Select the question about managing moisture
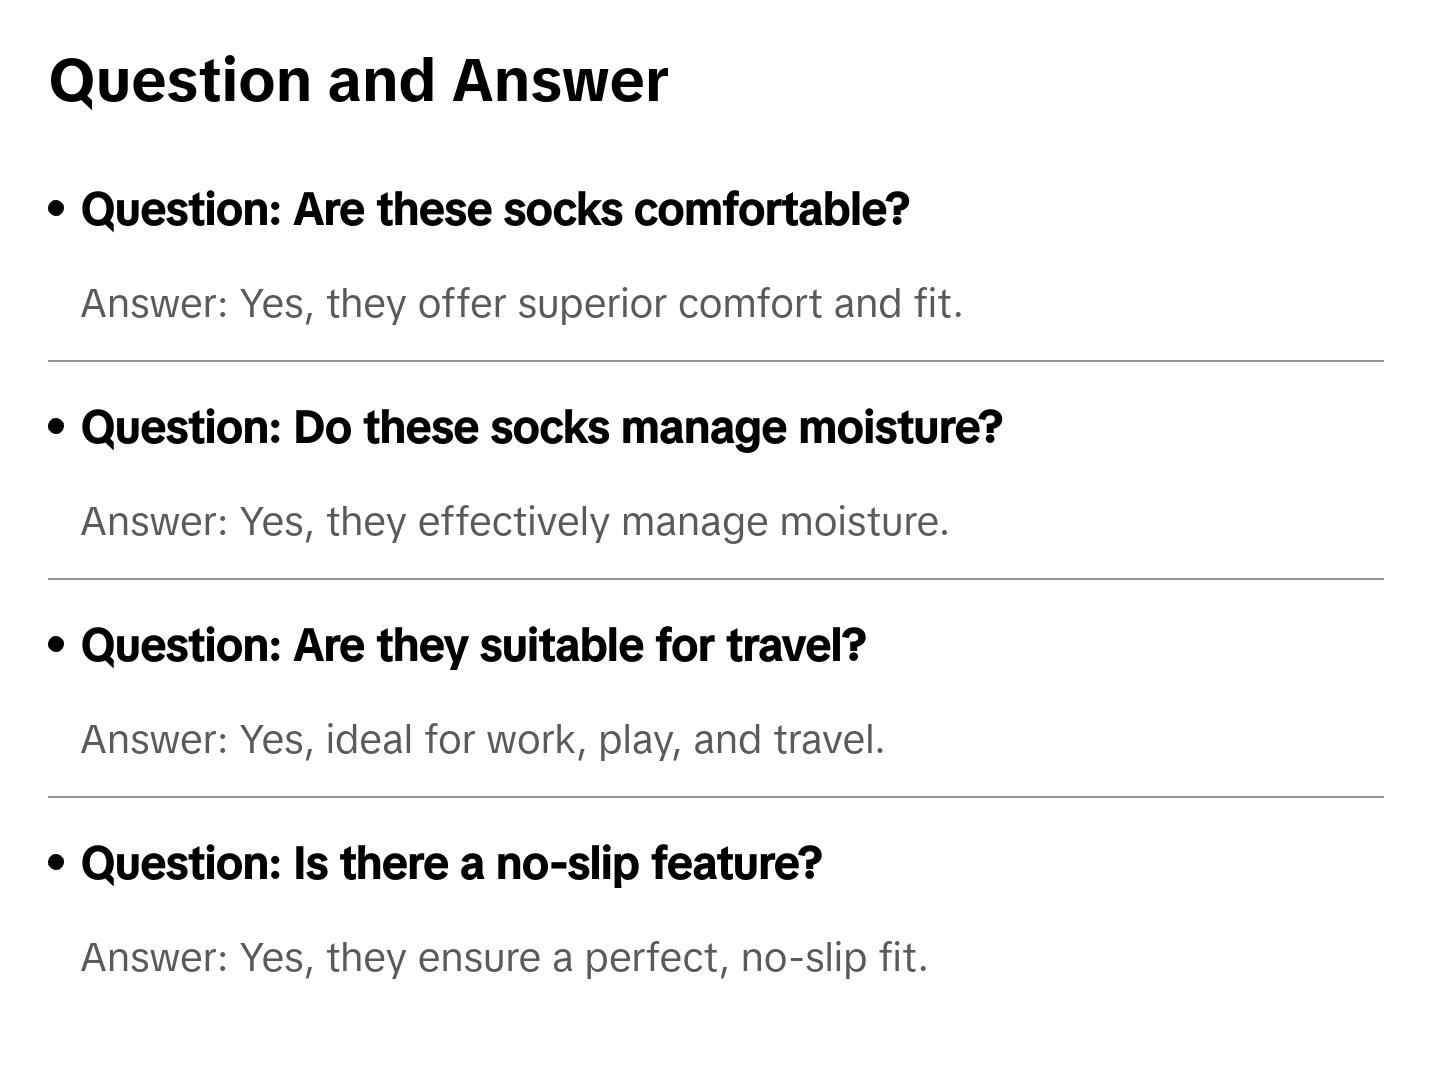Screen dimensions: 1432x1072 (x=541, y=428)
